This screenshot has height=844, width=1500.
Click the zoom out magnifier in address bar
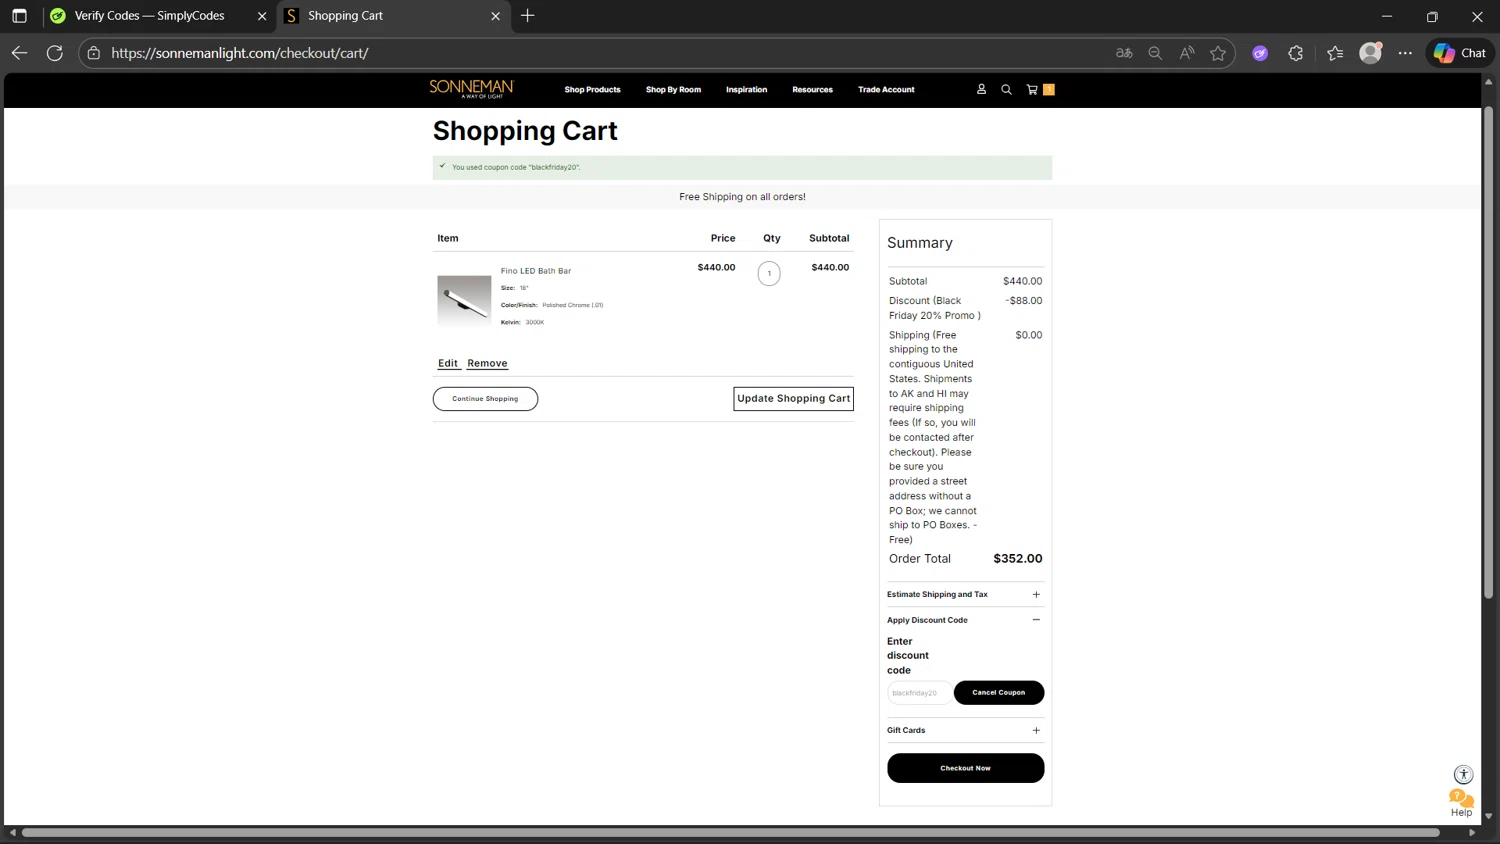(x=1155, y=53)
